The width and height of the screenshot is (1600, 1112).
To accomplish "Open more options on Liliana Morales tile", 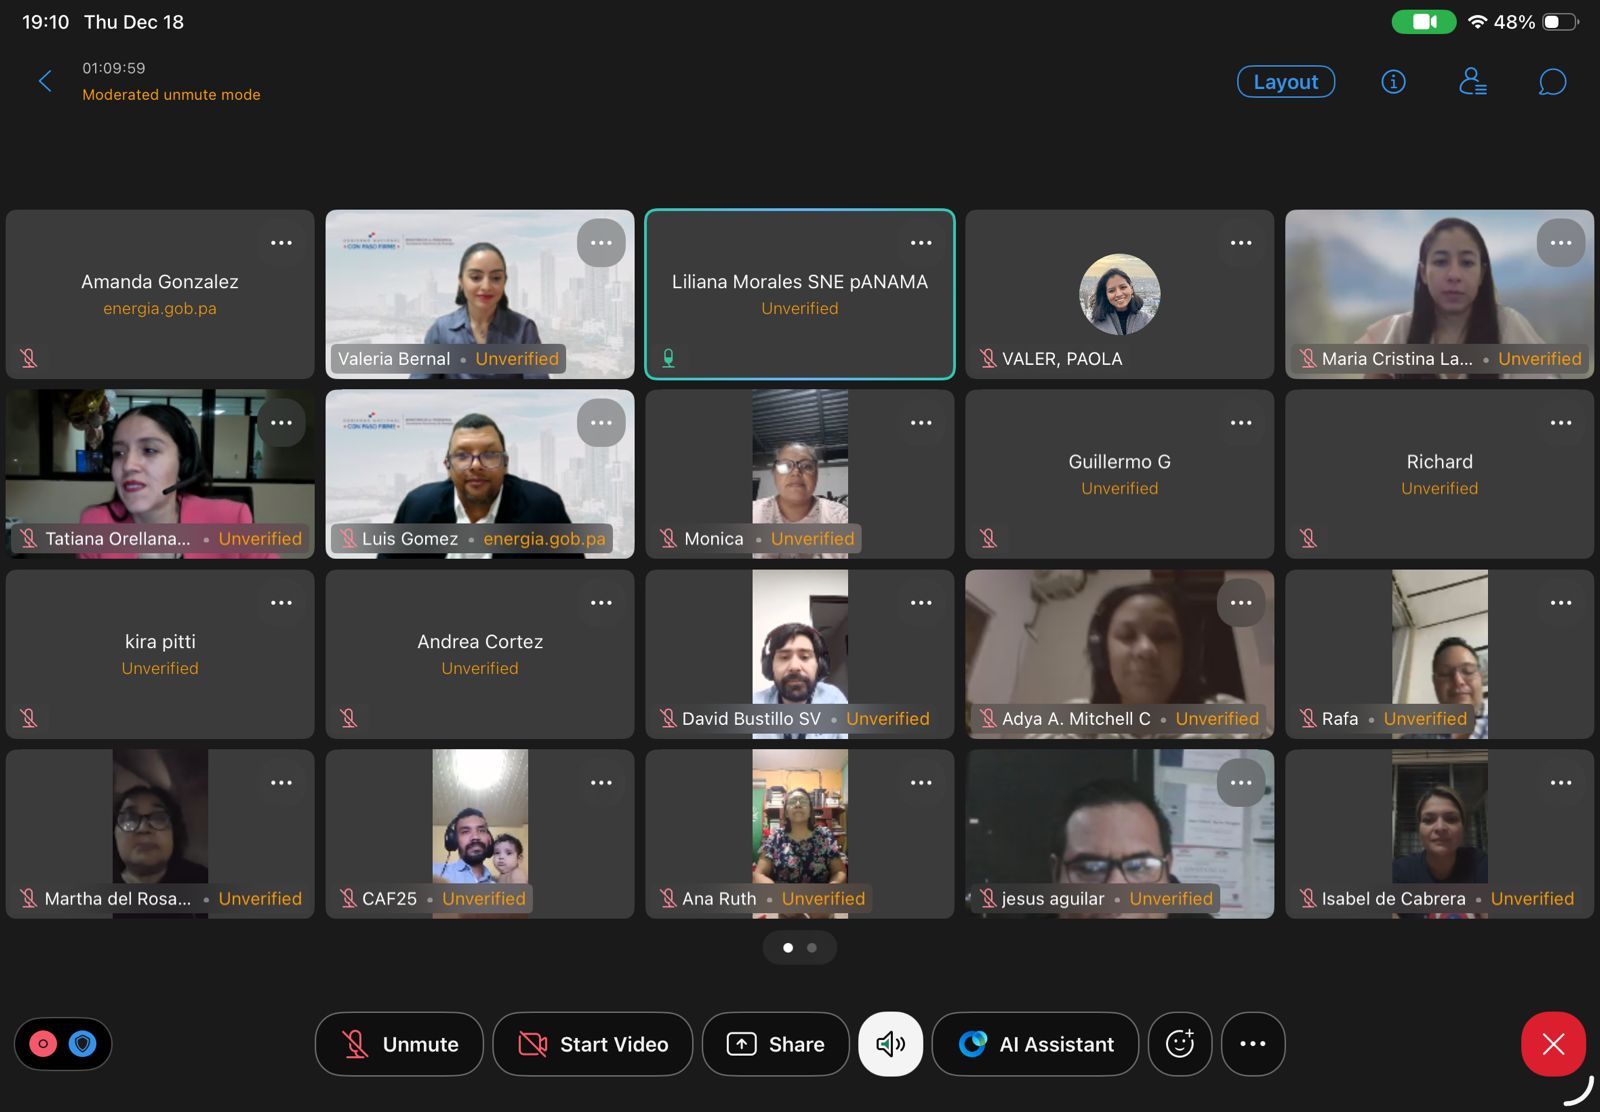I will [921, 243].
